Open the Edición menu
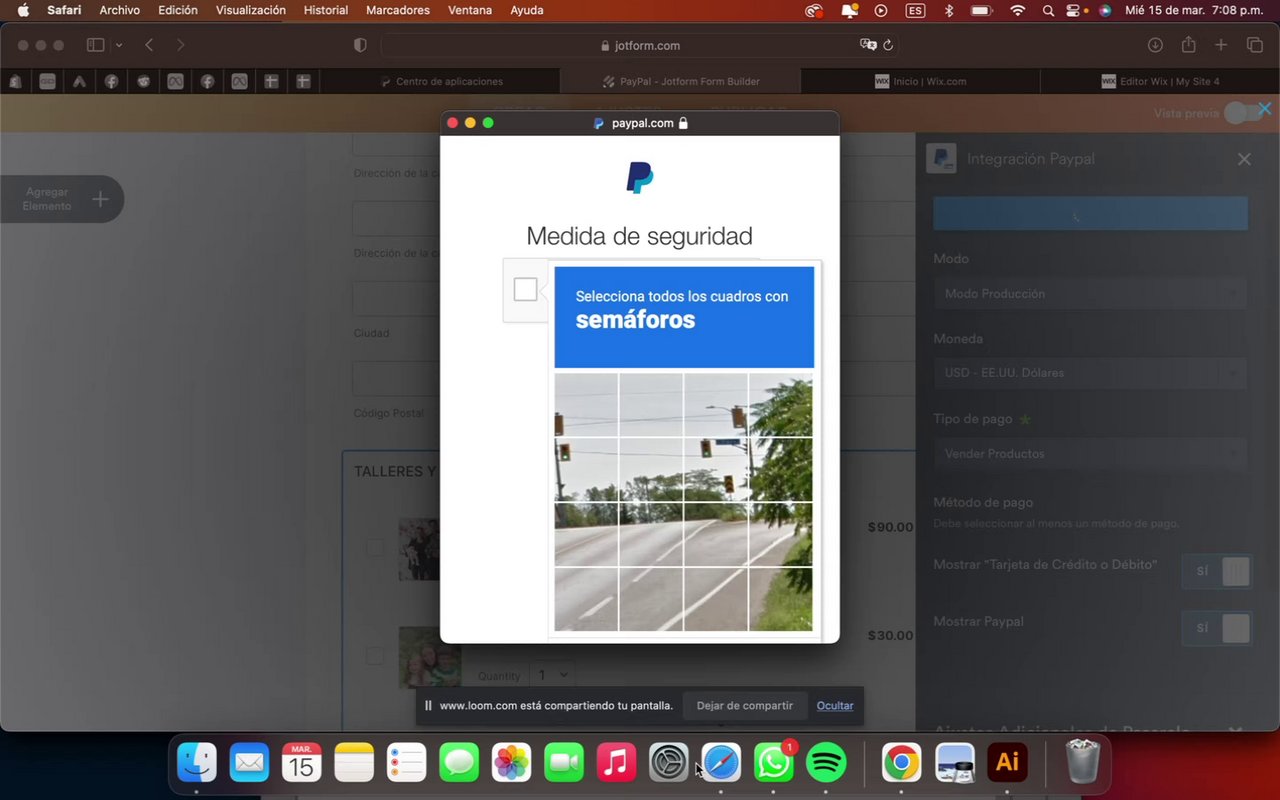 tap(178, 10)
